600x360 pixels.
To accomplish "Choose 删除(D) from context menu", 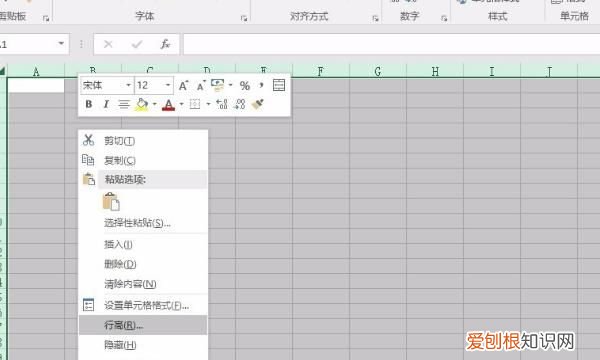I will pos(143,264).
